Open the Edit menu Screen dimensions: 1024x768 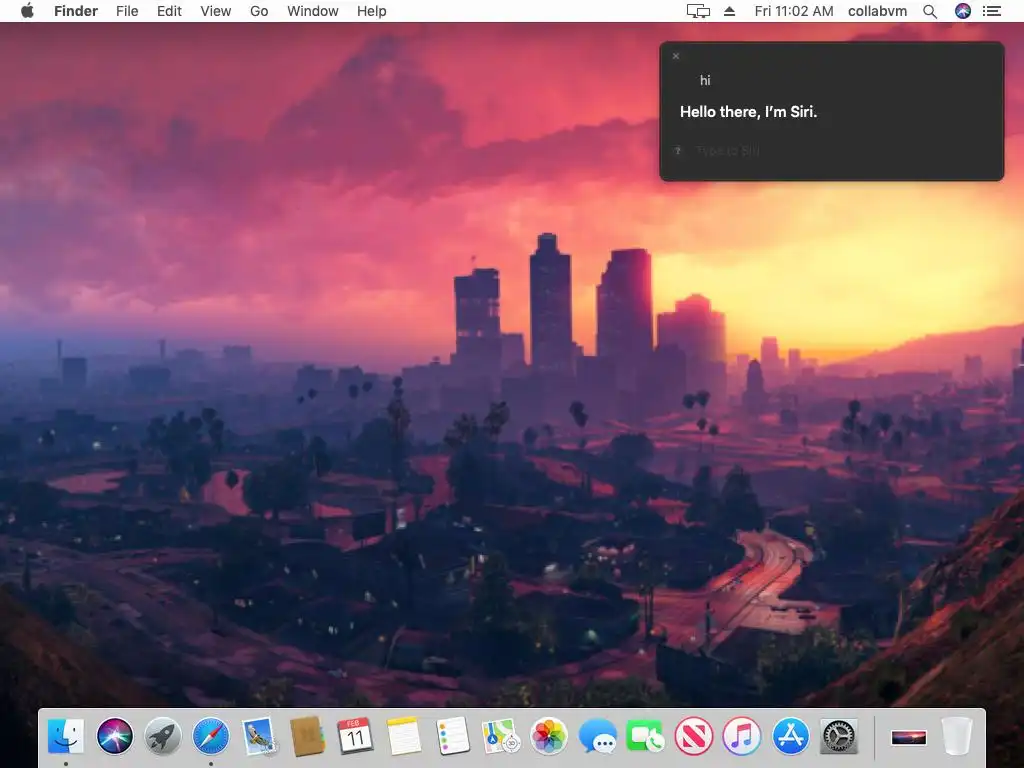[169, 11]
